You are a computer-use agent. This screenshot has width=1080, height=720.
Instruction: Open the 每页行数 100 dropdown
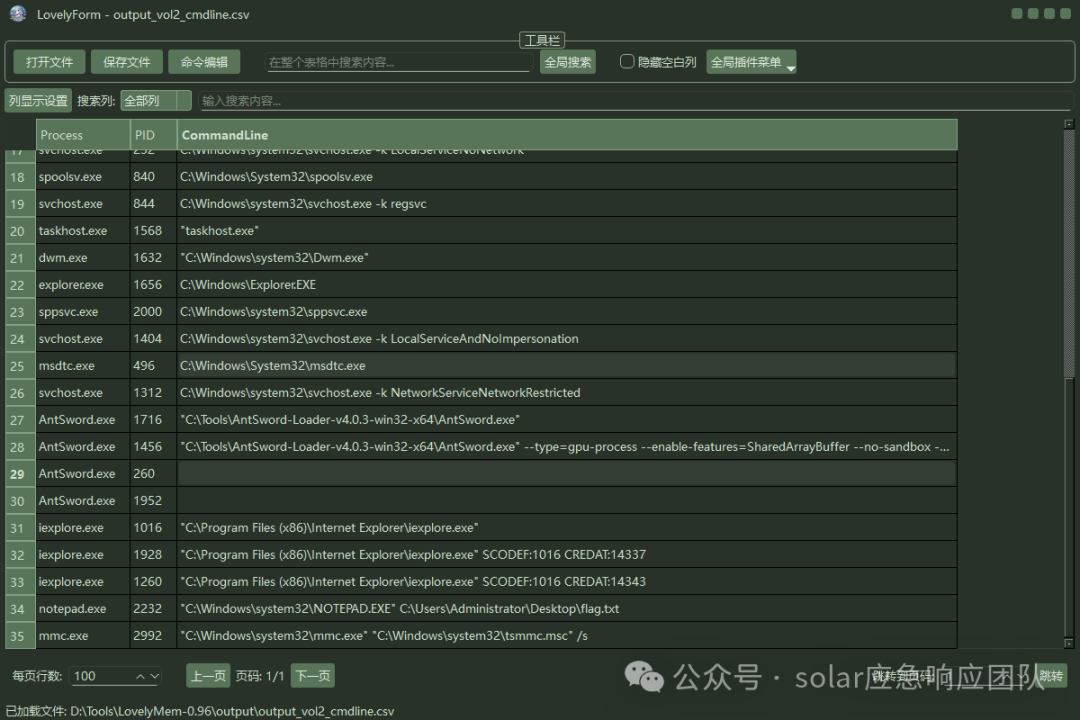click(x=116, y=676)
